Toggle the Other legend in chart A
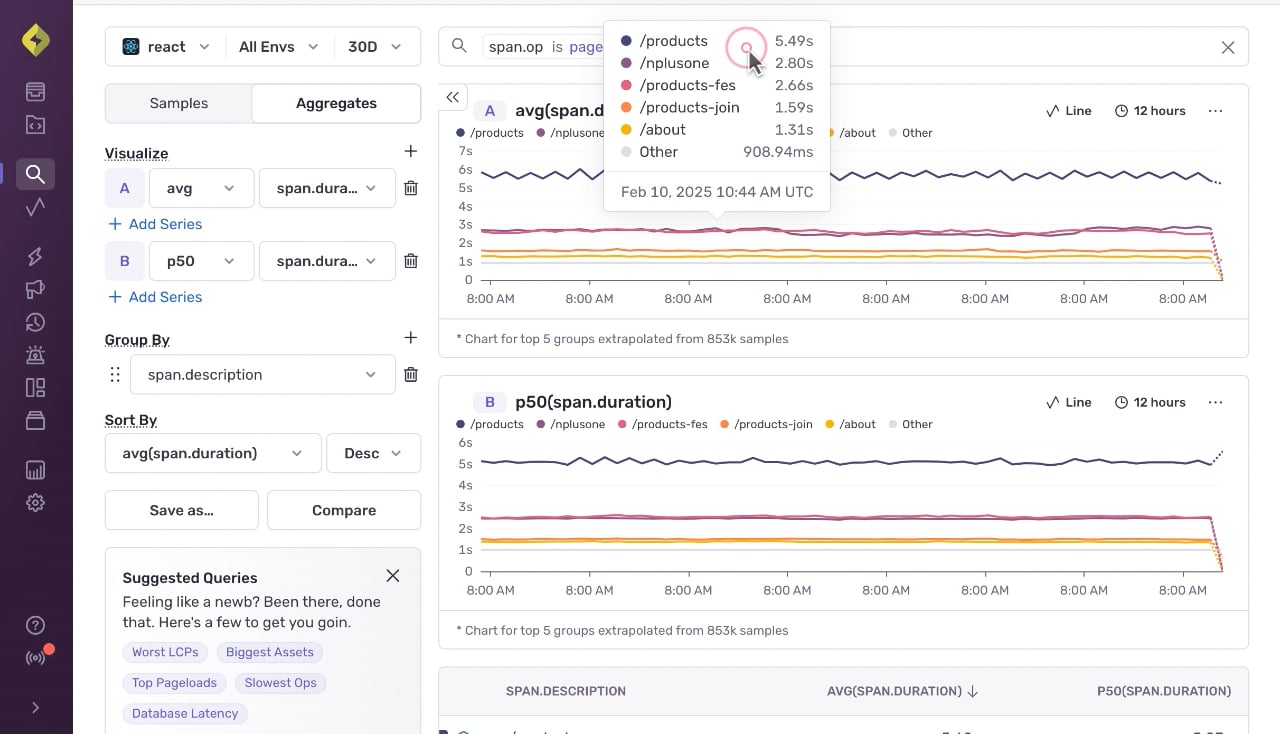 click(x=910, y=133)
